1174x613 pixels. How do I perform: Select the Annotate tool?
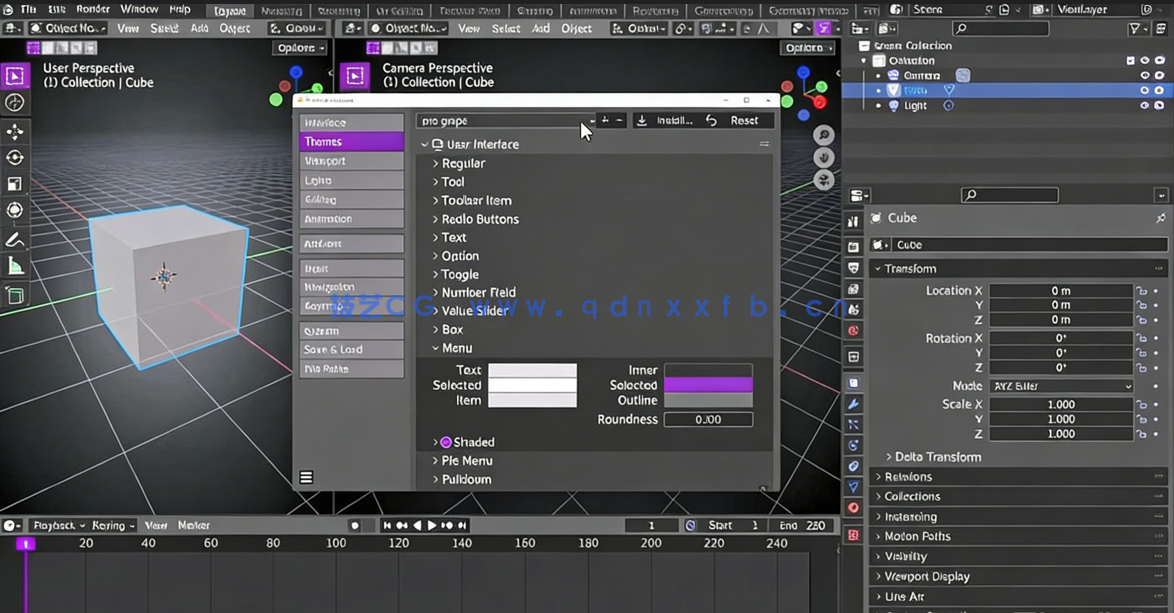pos(14,239)
